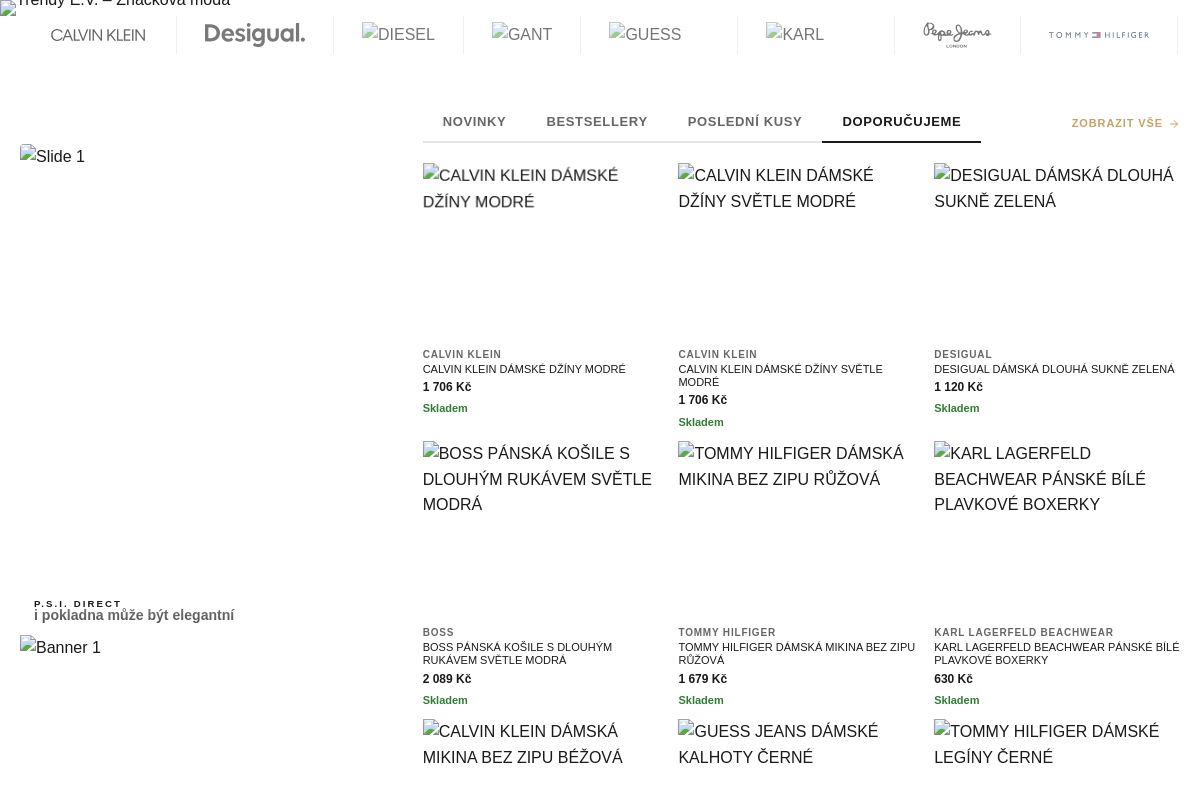Open the Calvin Klein brand logo
The image size is (1200, 800).
(x=98, y=35)
